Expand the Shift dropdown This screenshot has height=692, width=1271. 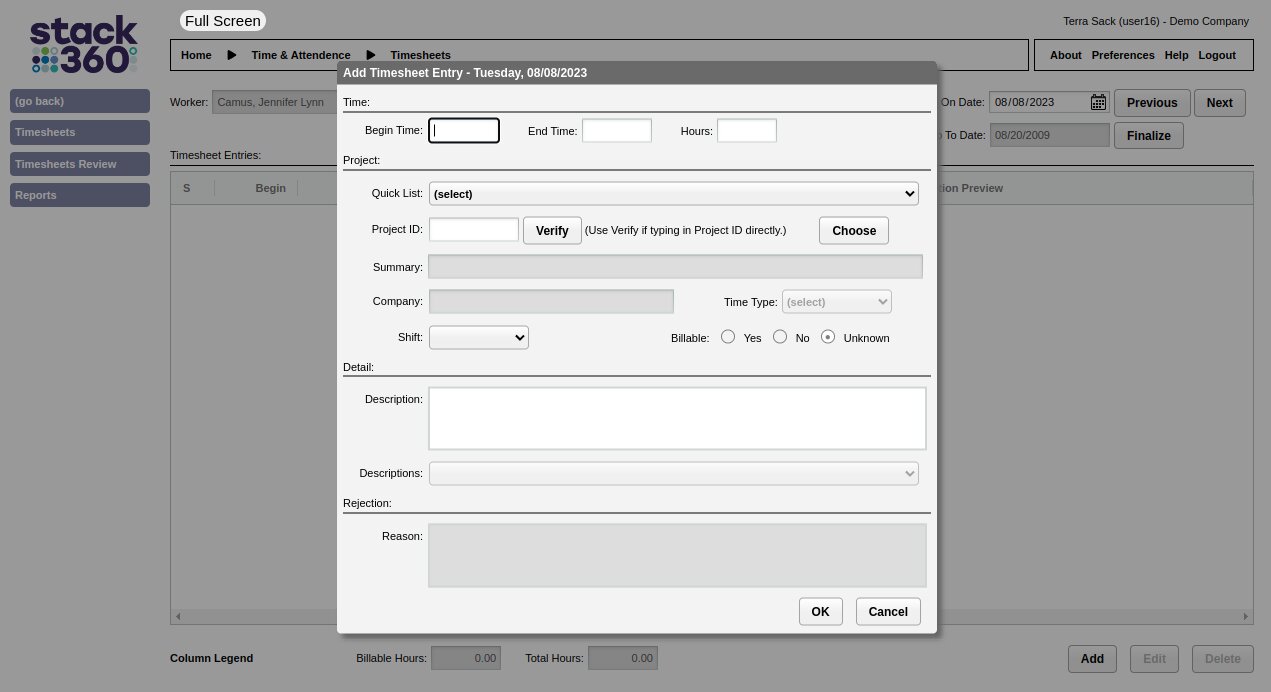(478, 338)
